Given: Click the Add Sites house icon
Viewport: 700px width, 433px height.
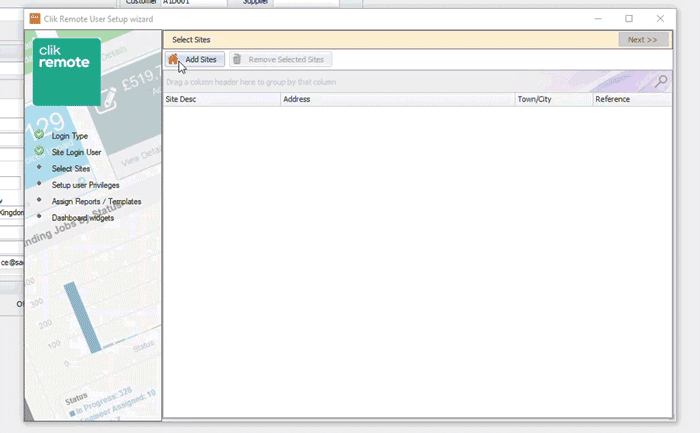Looking at the screenshot, I should [173, 59].
